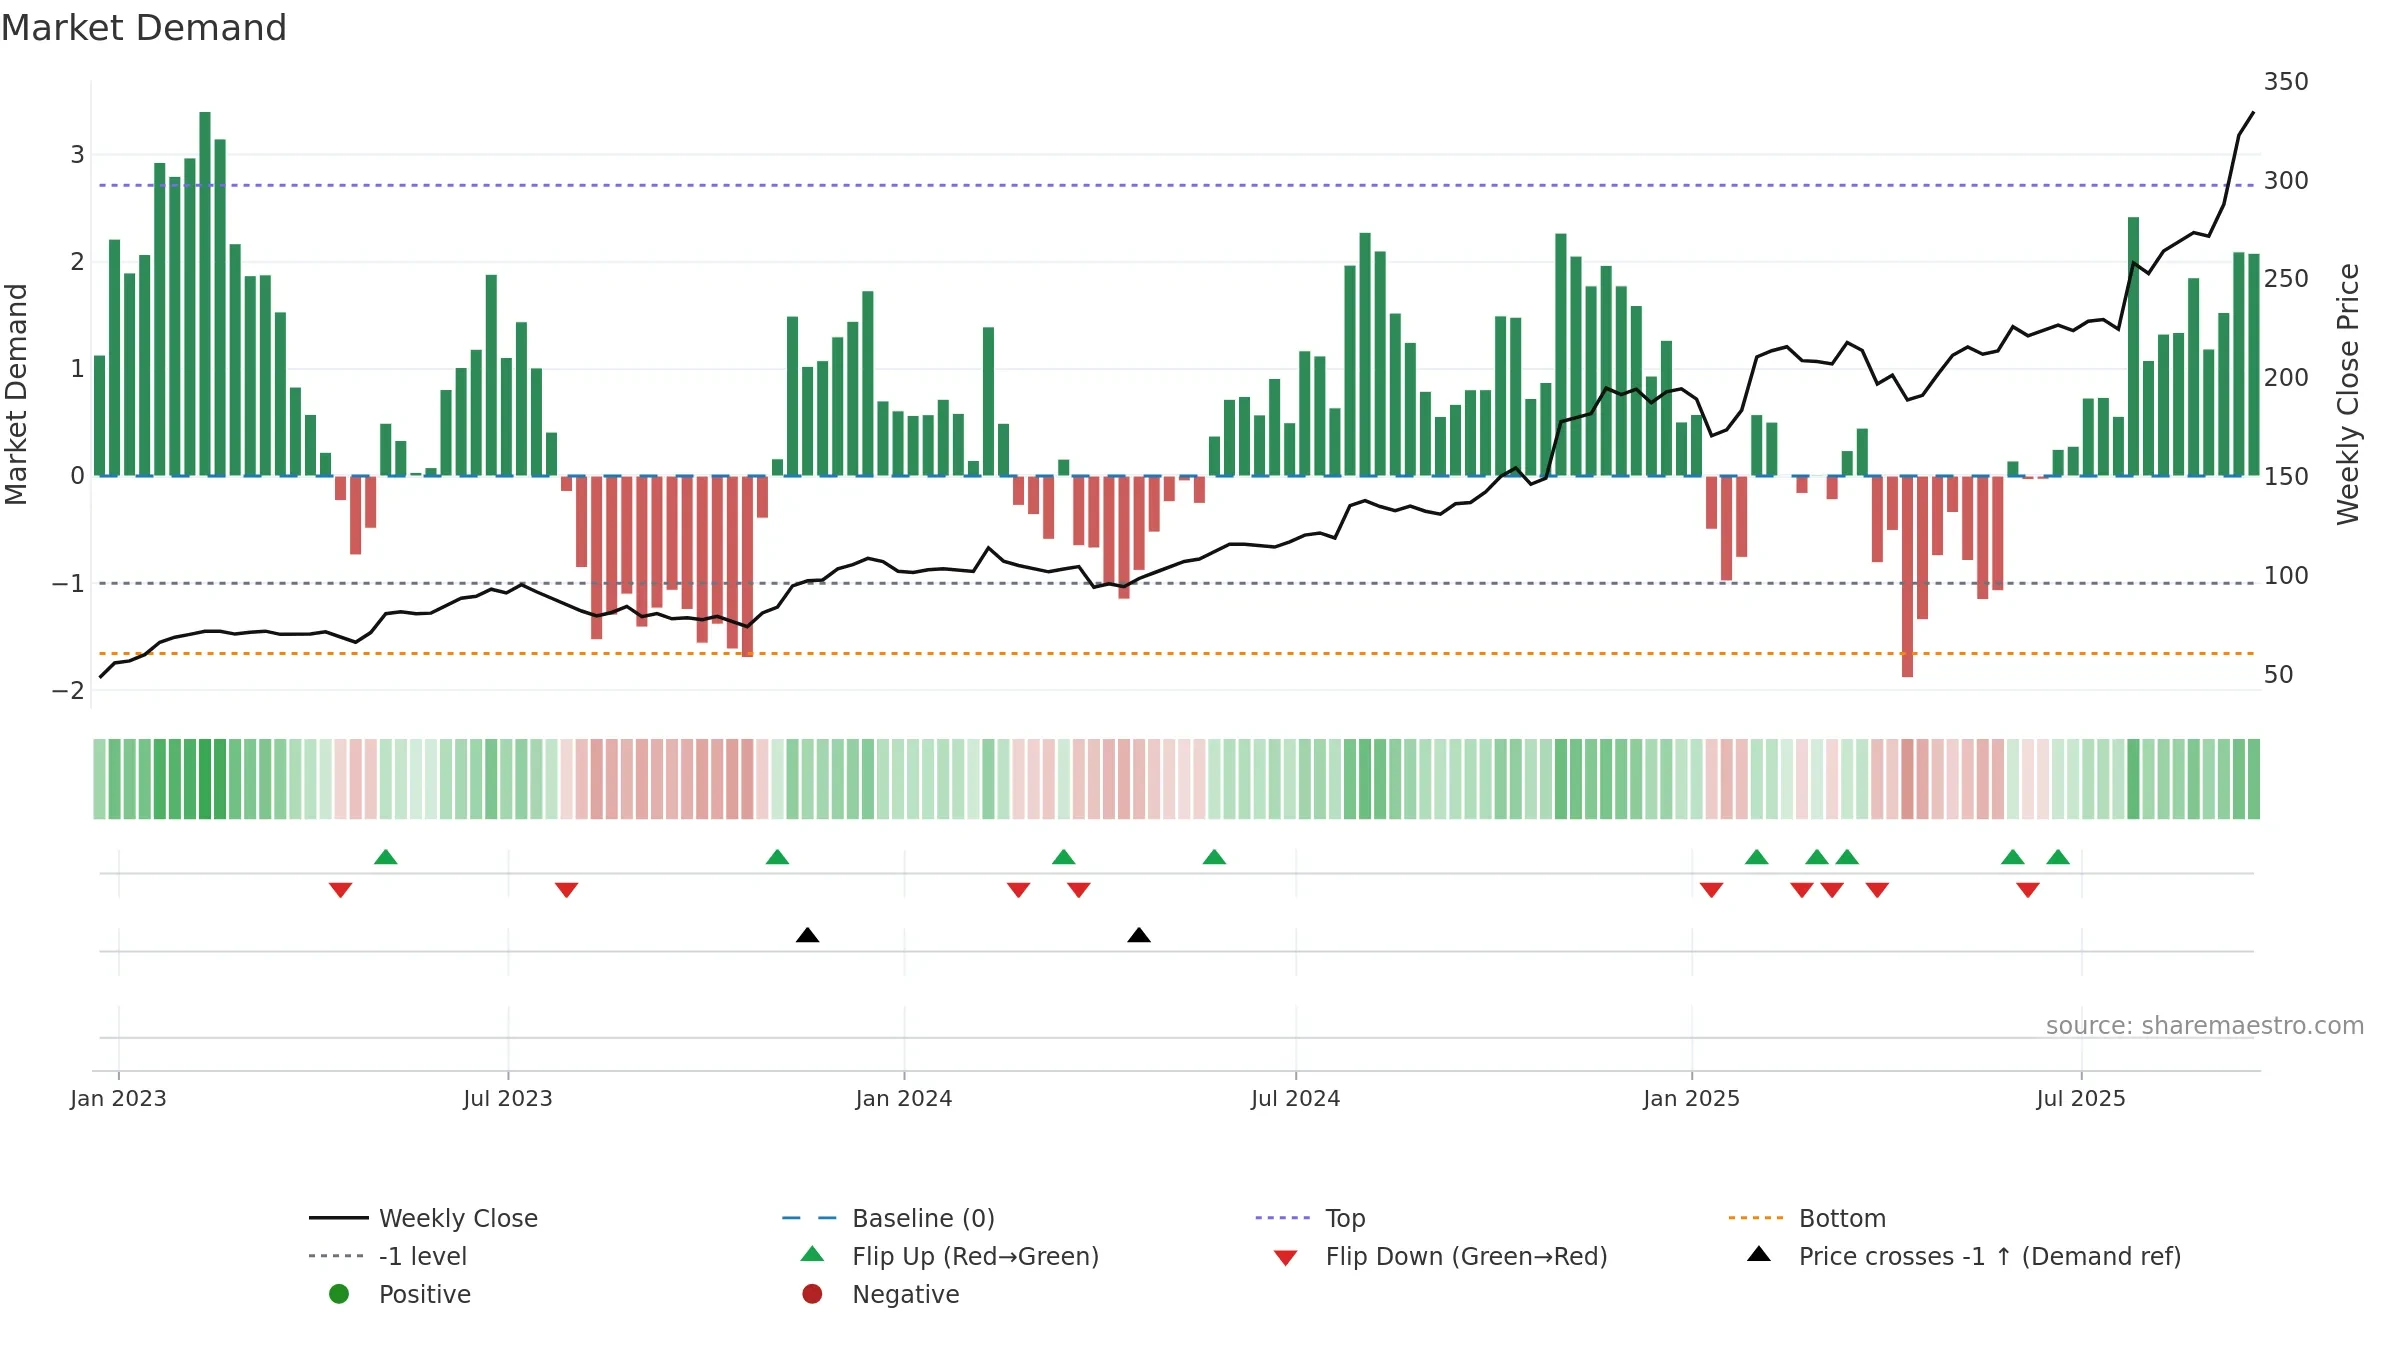Screen dimensions: 2400x1350
Task: Click the -1 level legend label
Action: (x=423, y=1256)
